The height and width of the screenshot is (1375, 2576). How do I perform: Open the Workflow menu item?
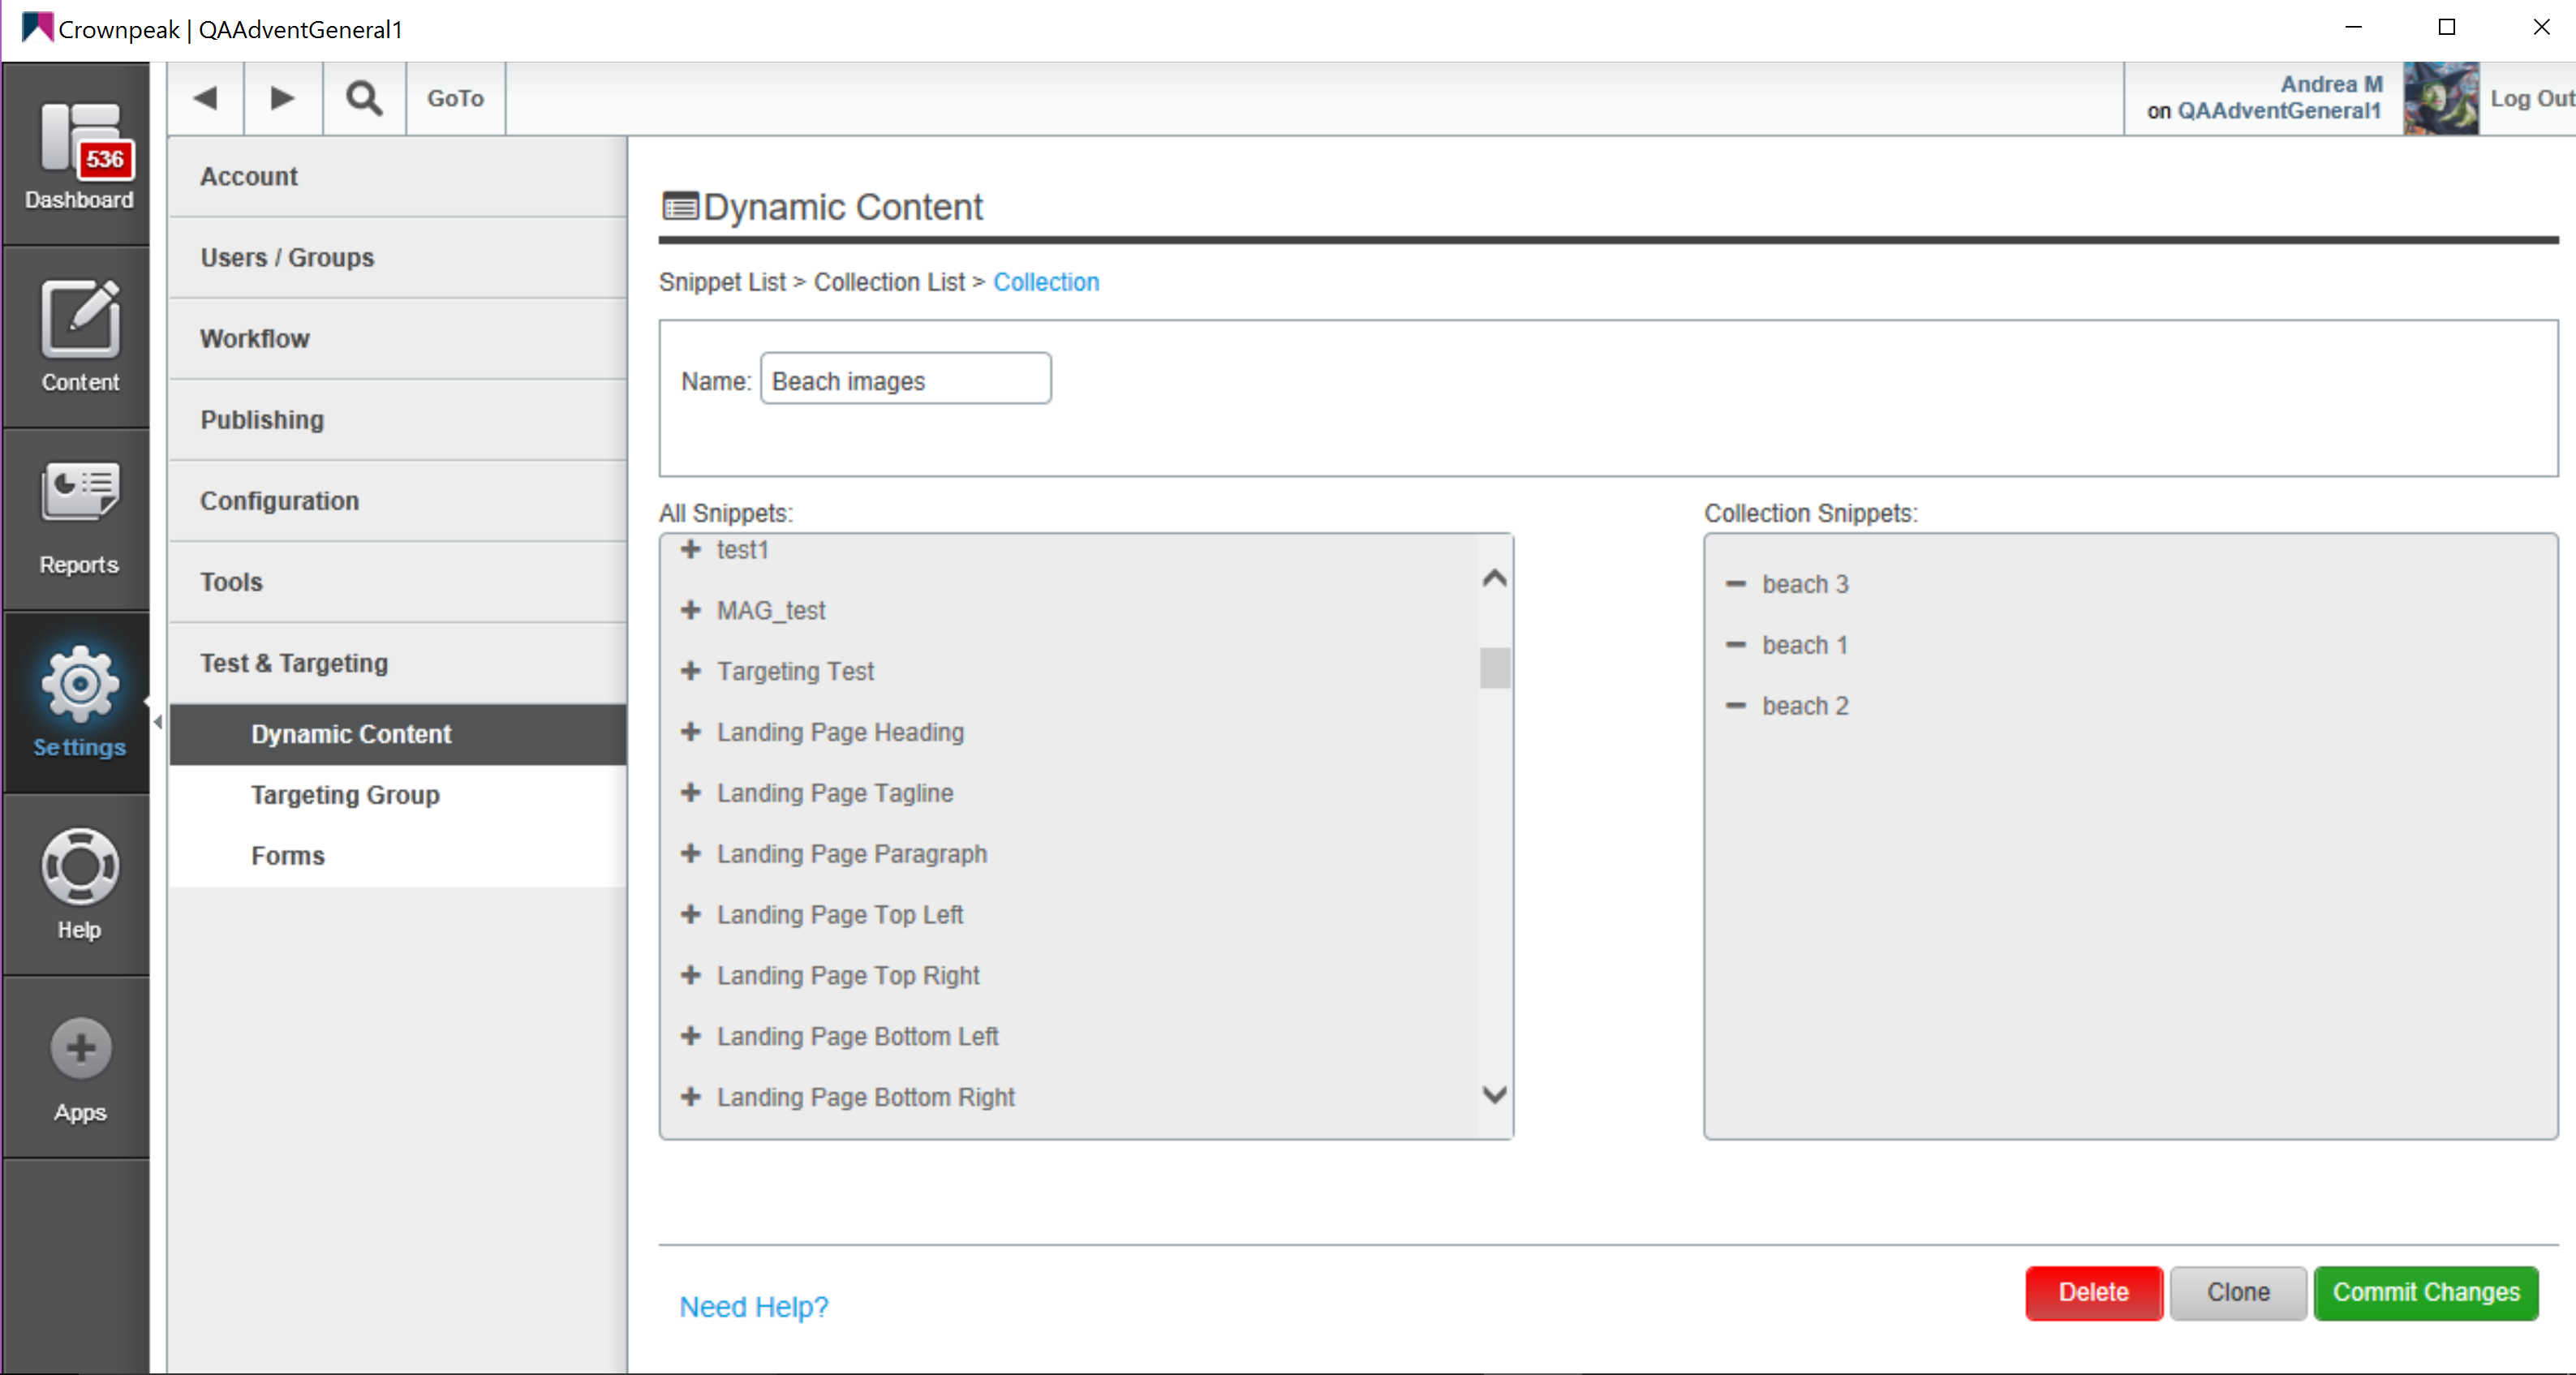(398, 339)
